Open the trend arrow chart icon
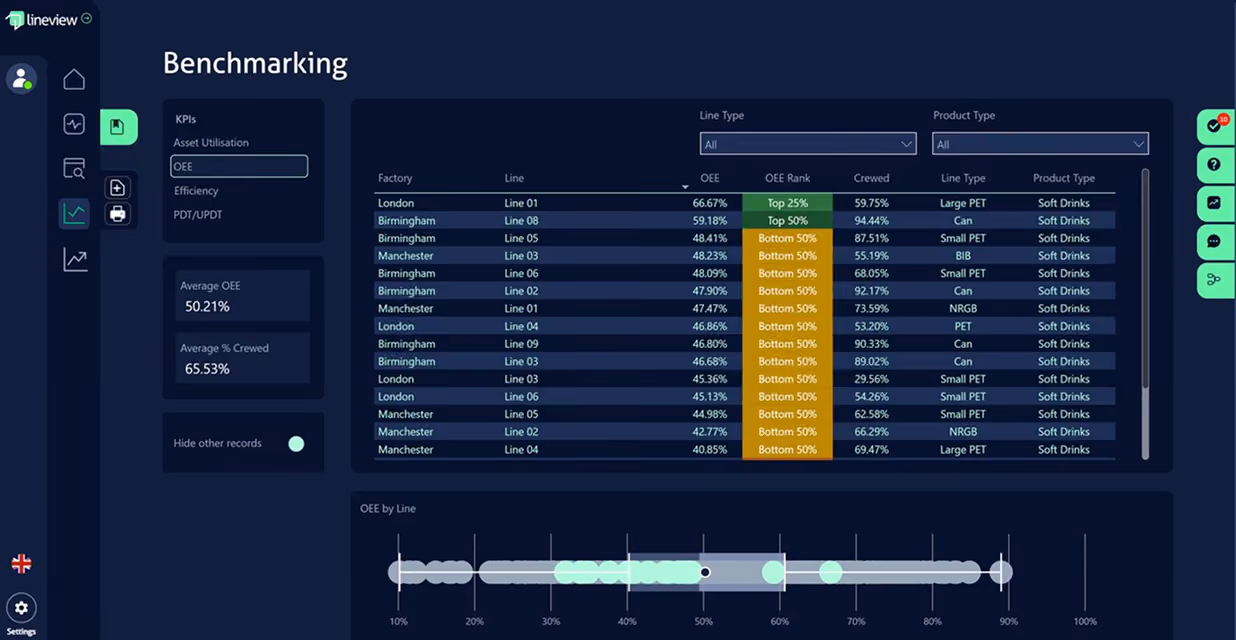 pyautogui.click(x=75, y=260)
